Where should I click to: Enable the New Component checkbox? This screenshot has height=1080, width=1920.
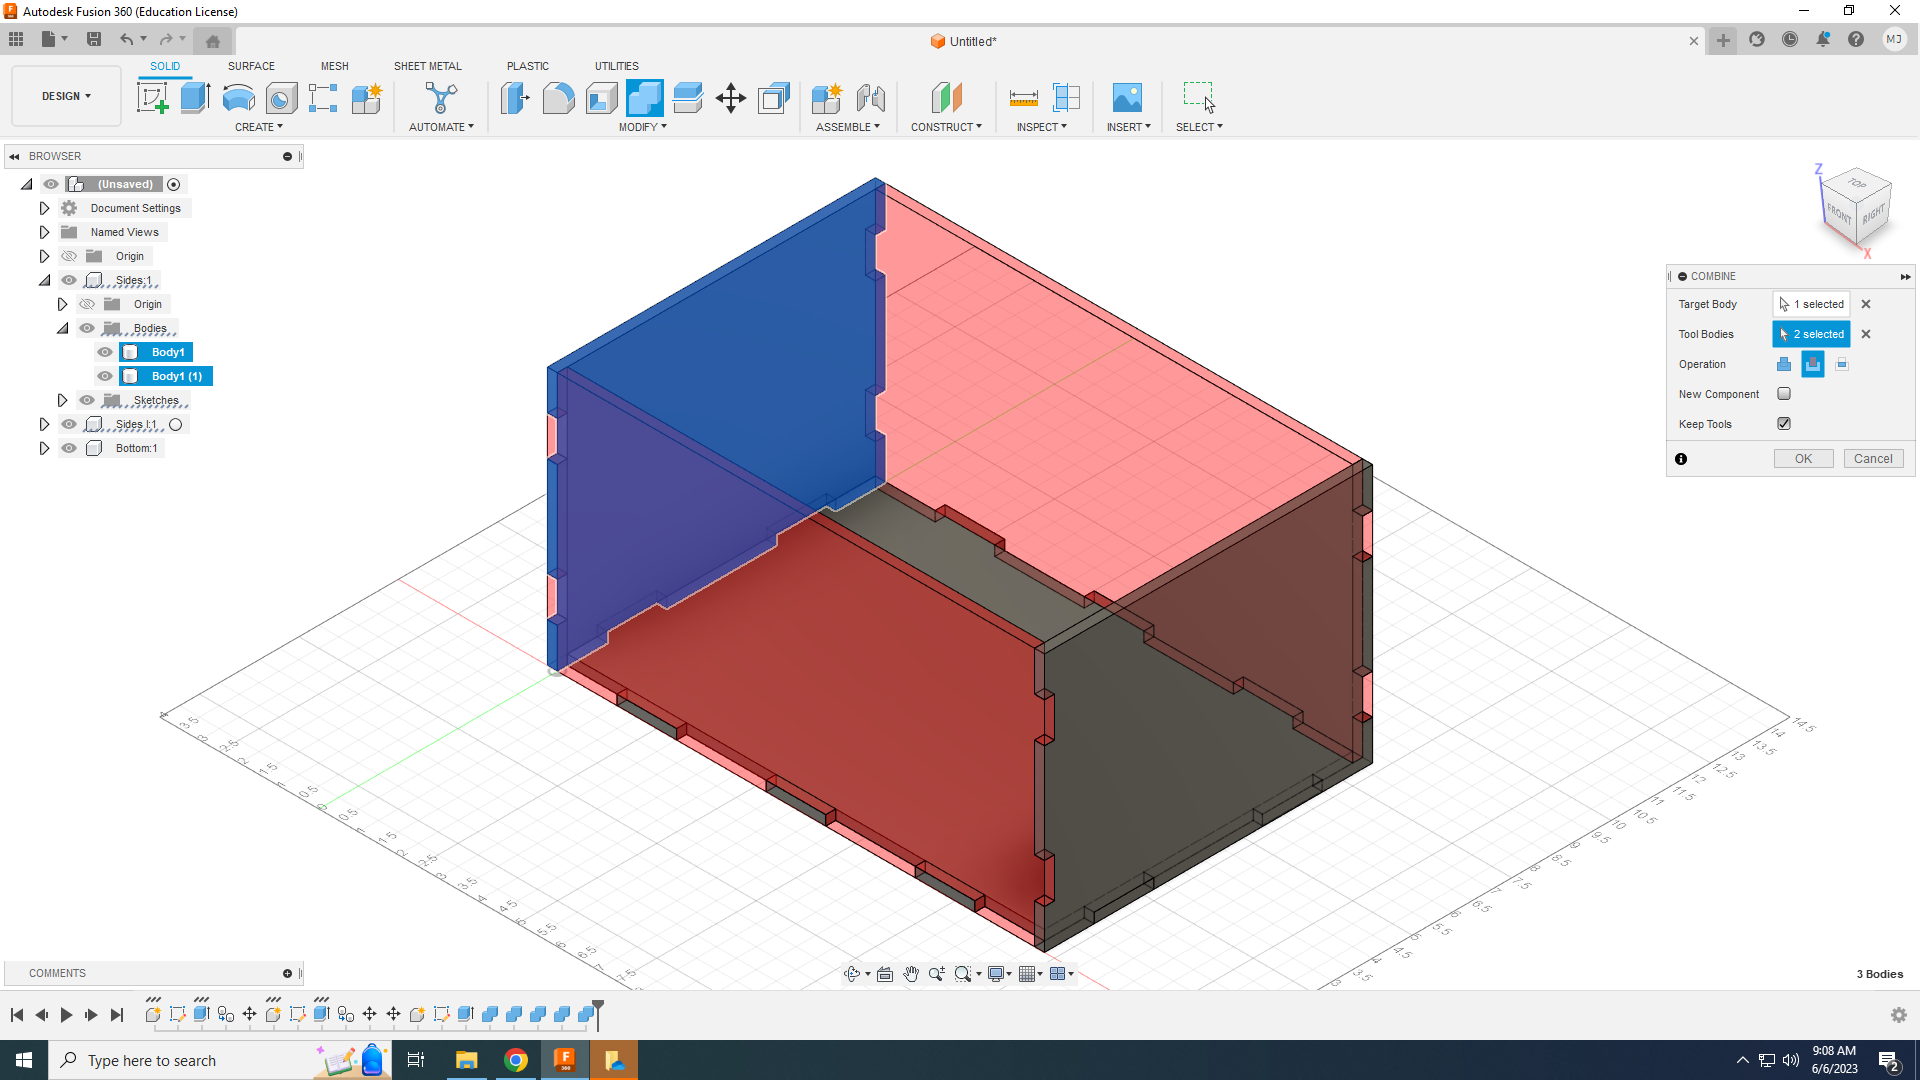pyautogui.click(x=1784, y=394)
